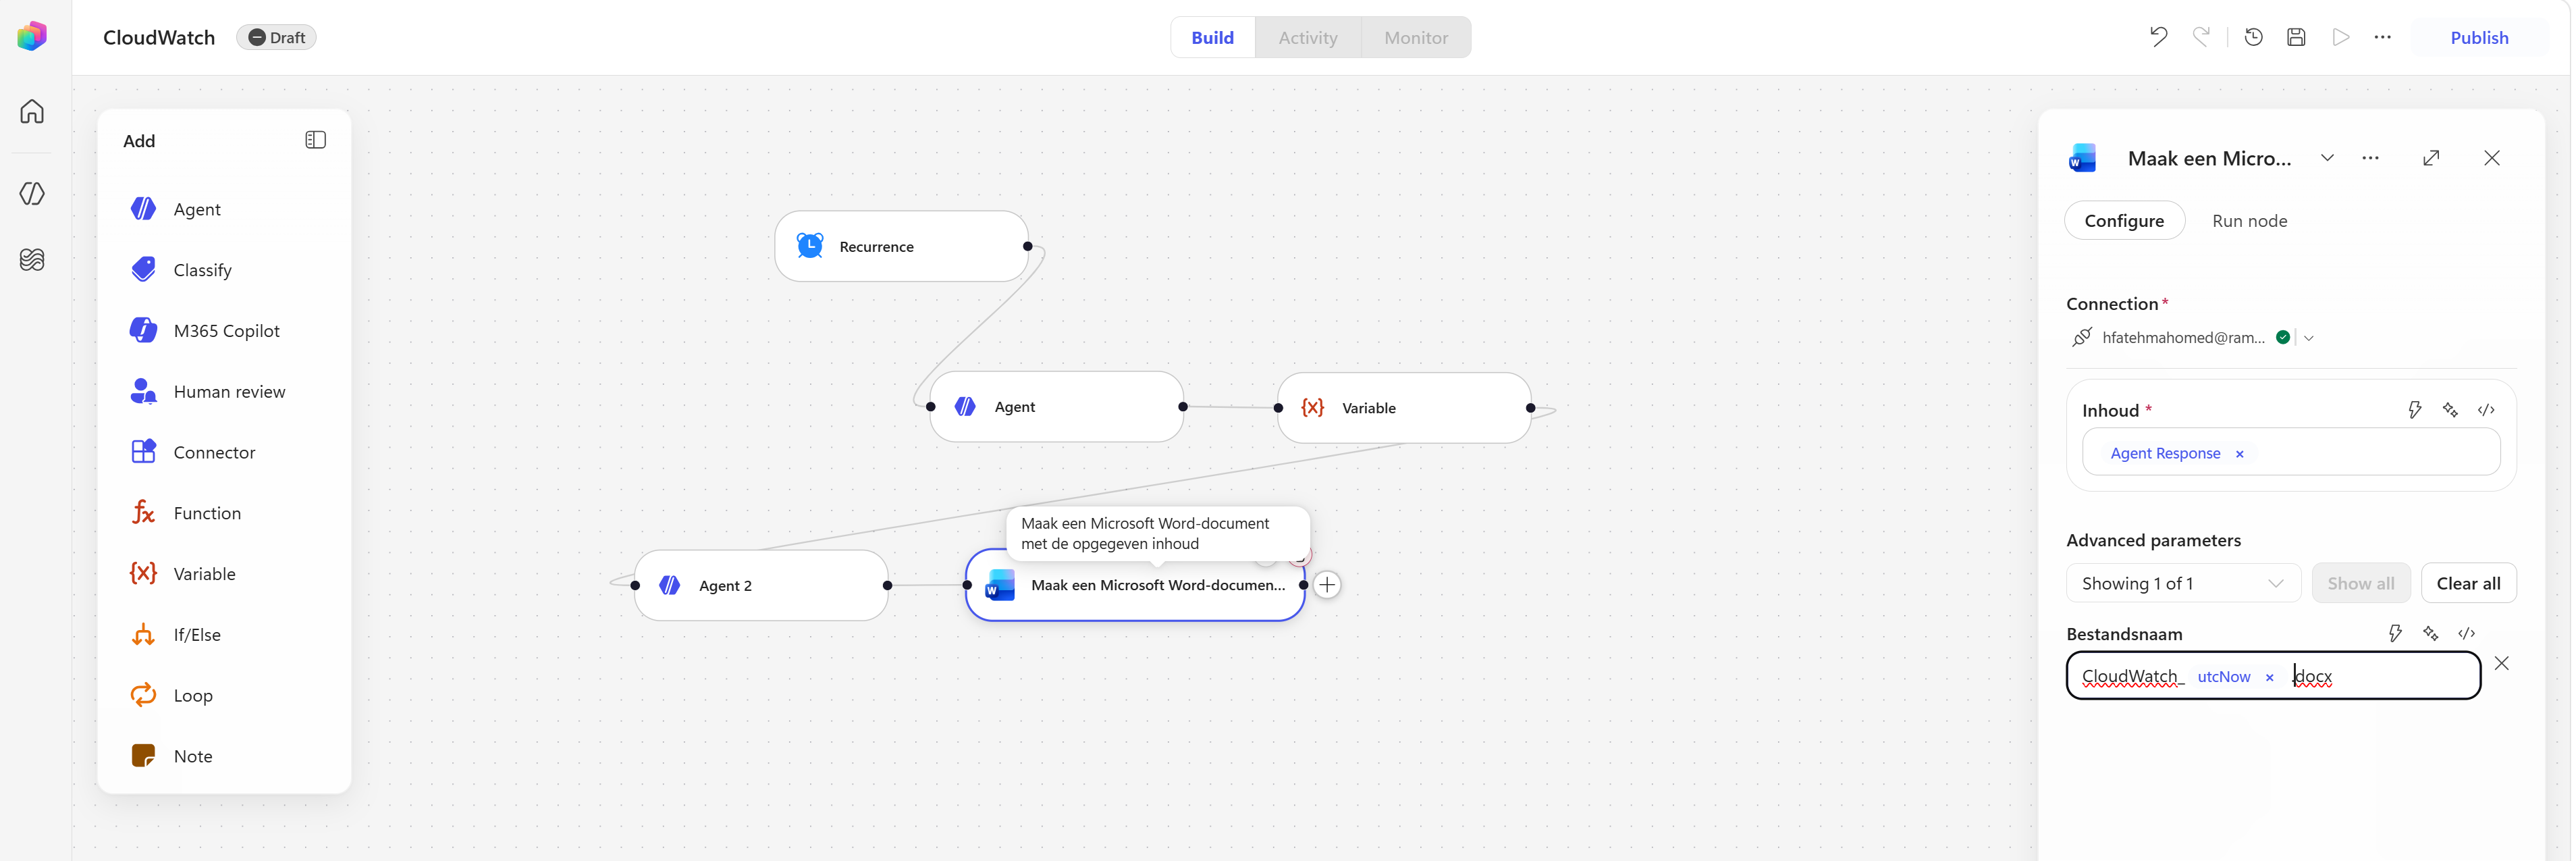Click into the Inhoud input field
Image resolution: width=2576 pixels, height=861 pixels.
point(2290,453)
